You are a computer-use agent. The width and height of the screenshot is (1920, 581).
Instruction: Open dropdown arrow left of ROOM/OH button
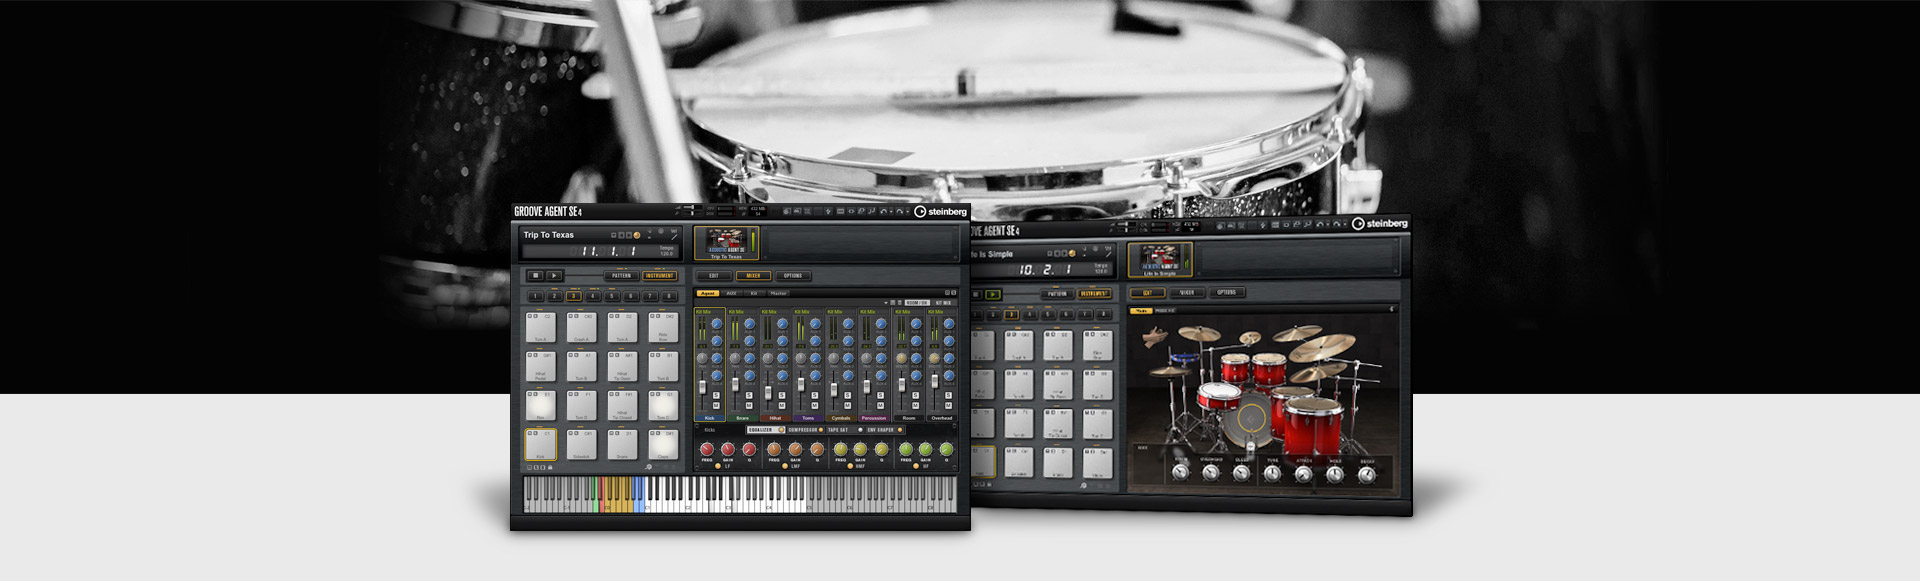click(x=886, y=303)
